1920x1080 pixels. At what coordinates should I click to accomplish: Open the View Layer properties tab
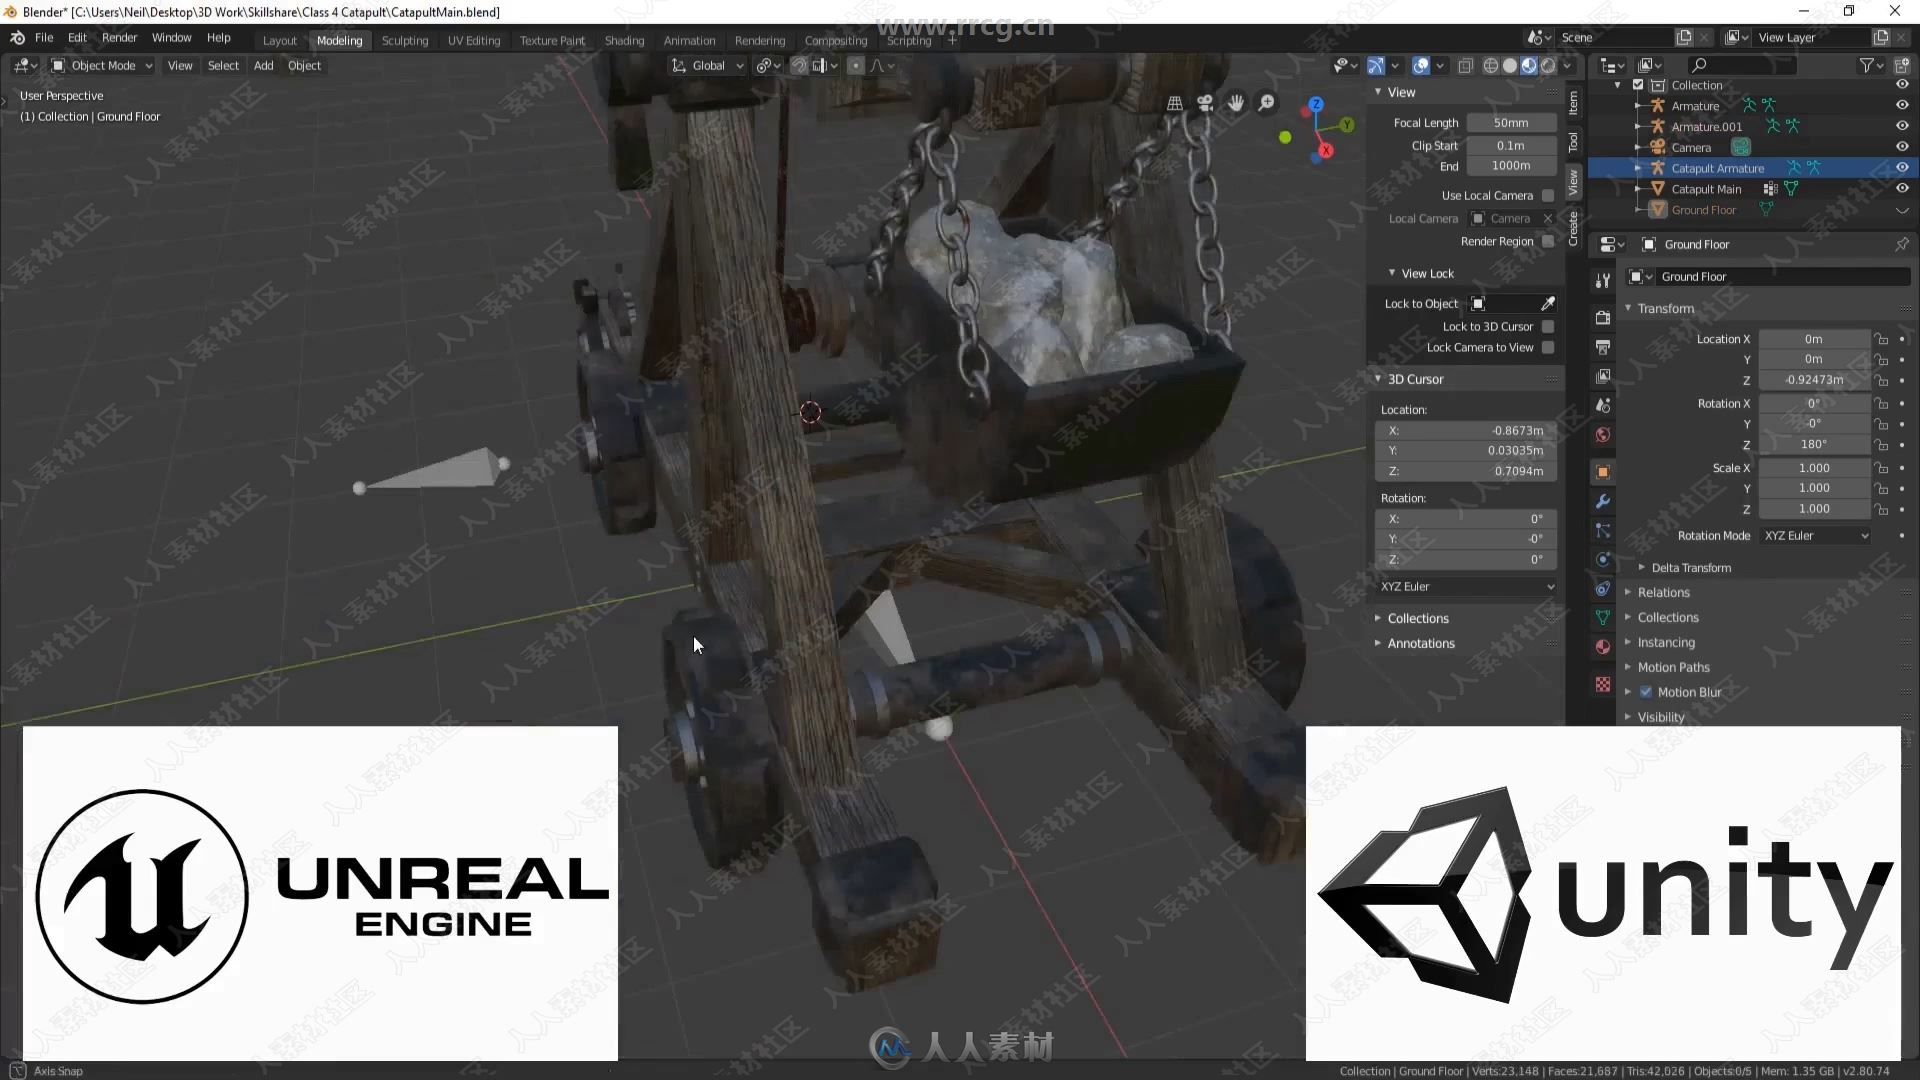tap(1603, 376)
